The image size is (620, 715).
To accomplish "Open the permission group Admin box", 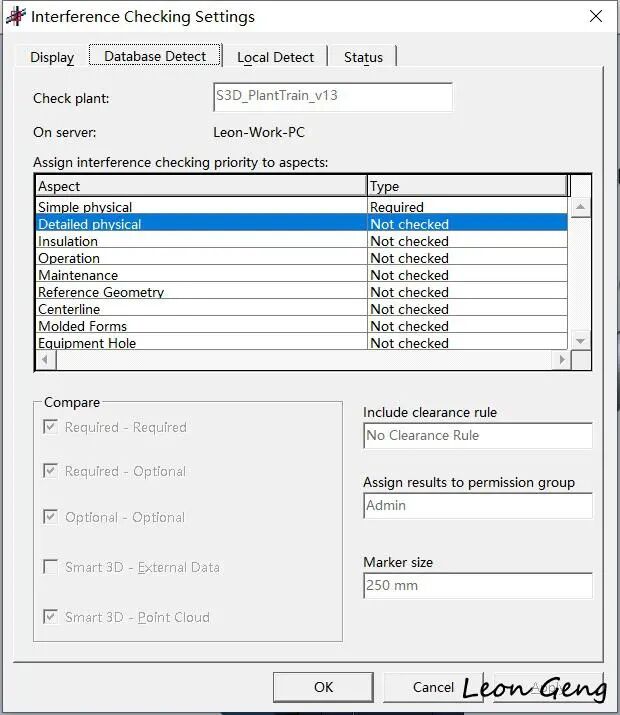I will pos(478,505).
